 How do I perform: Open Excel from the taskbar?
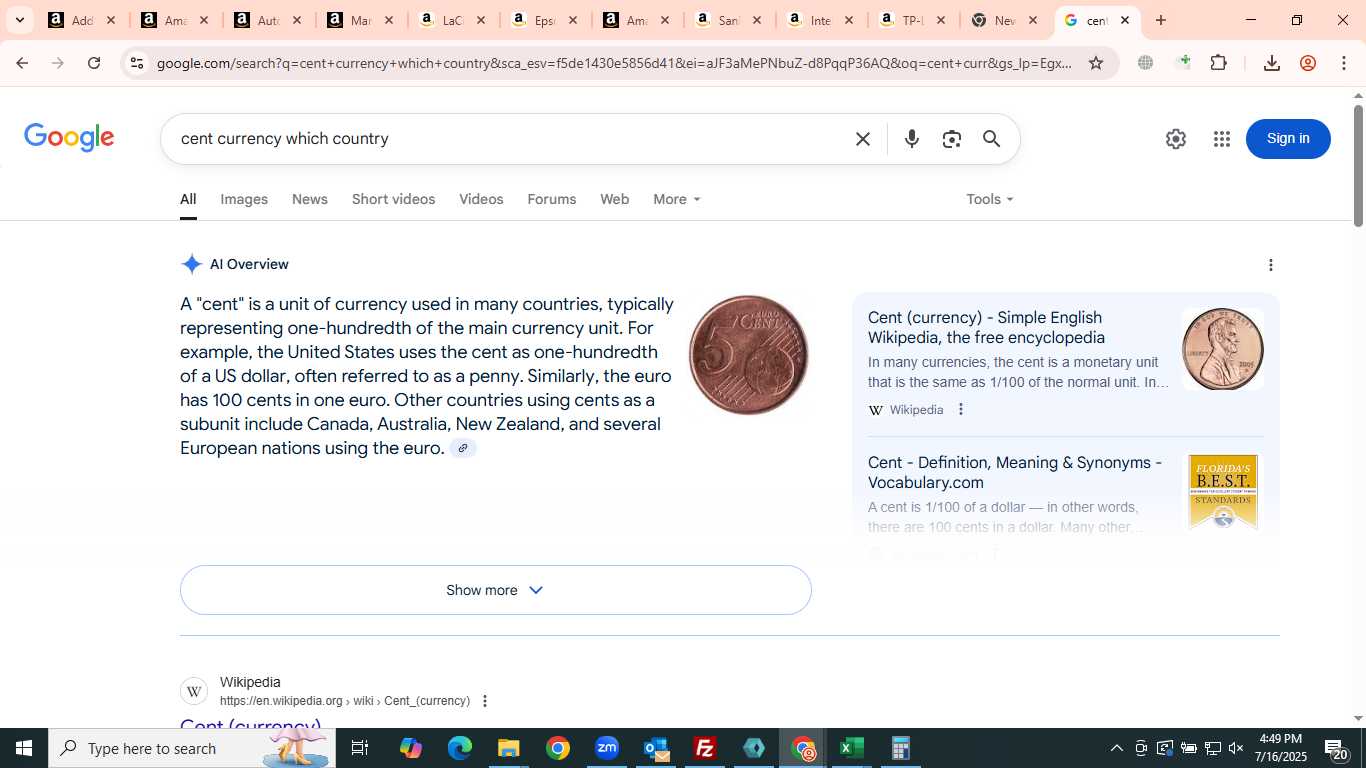coord(851,748)
